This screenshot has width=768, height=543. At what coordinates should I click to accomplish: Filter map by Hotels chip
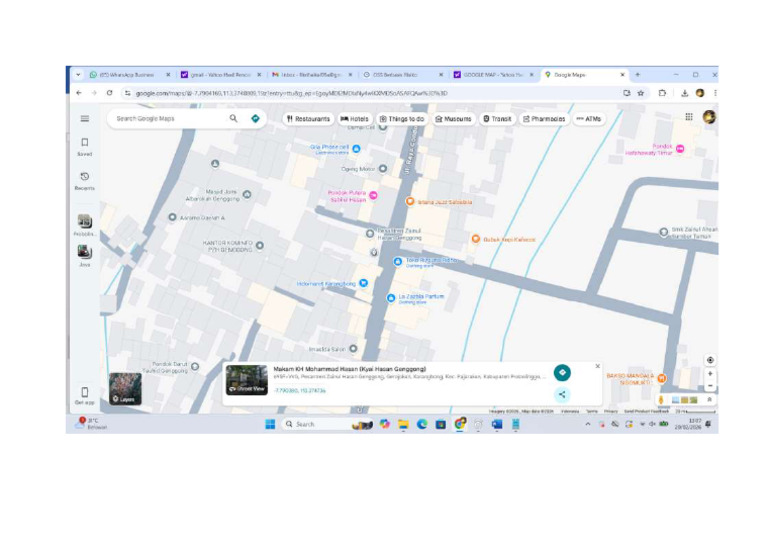point(355,118)
